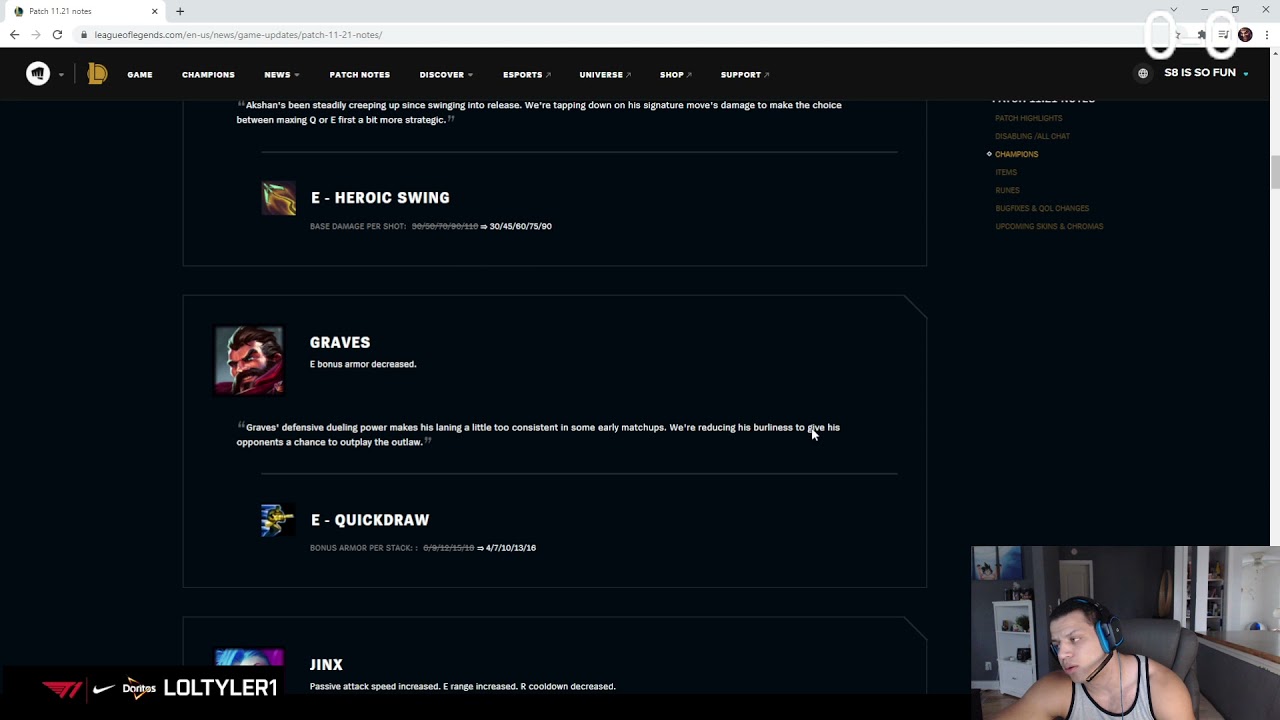This screenshot has height=720, width=1280.
Task: Click the Base Damage Per Shot values line
Action: (431, 226)
